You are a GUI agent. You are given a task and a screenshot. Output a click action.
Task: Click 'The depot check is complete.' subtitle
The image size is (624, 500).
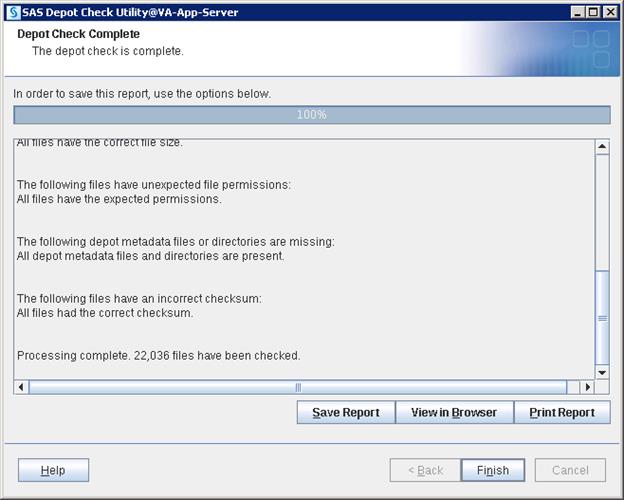point(107,51)
